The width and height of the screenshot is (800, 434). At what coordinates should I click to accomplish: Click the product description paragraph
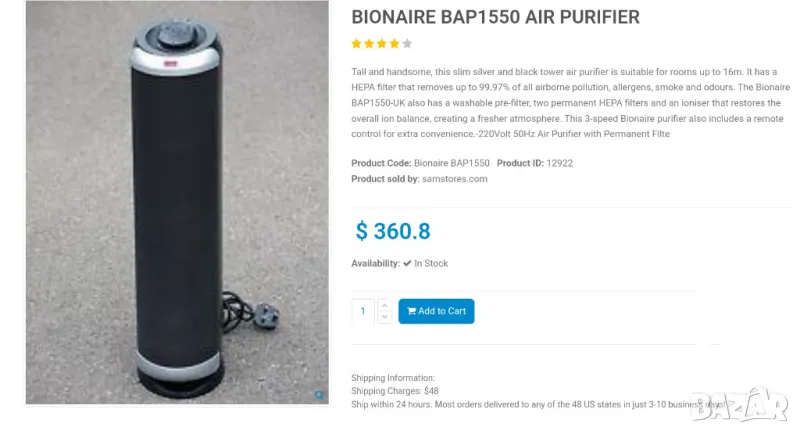[570, 103]
